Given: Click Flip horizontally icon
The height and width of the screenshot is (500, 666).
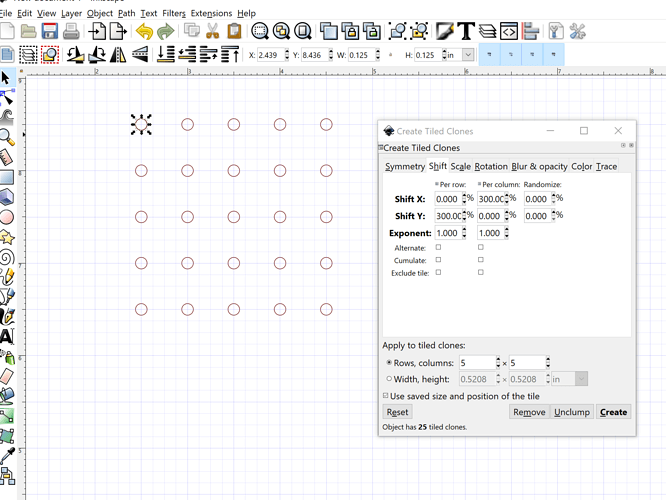Looking at the screenshot, I should point(118,55).
